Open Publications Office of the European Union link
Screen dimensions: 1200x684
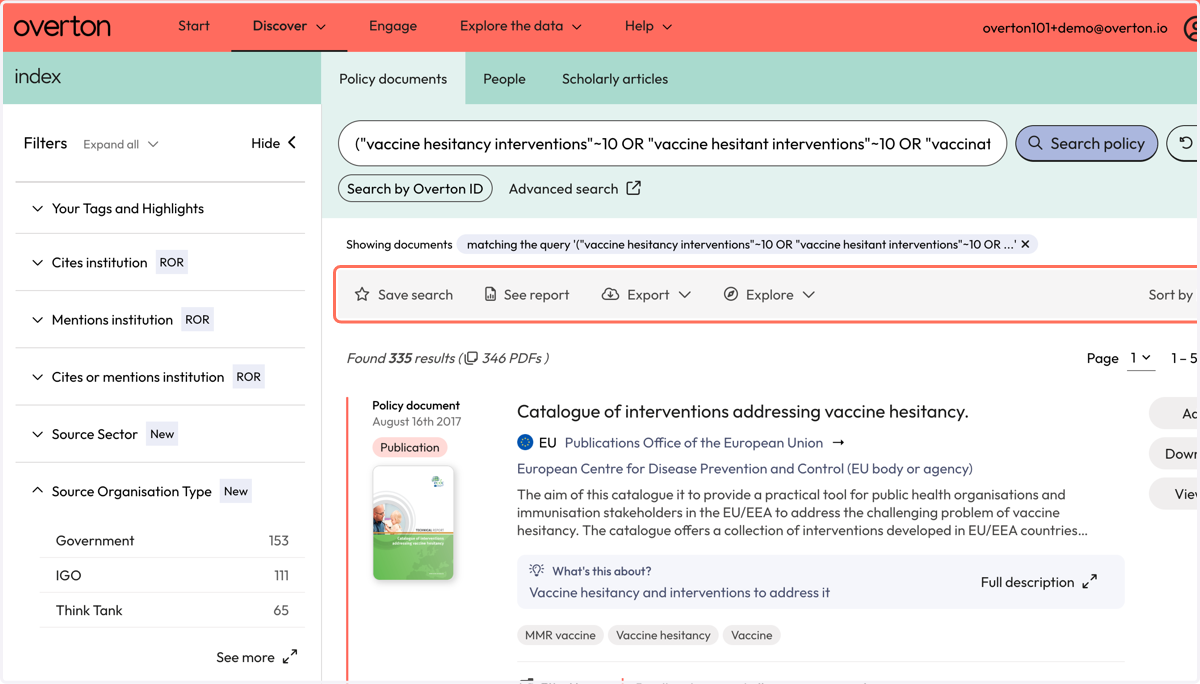694,442
